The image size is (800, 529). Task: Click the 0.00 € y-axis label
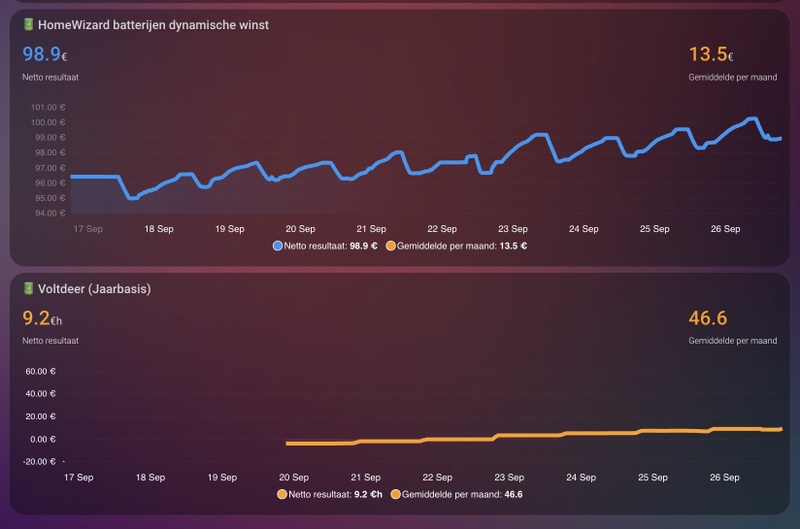[x=43, y=439]
